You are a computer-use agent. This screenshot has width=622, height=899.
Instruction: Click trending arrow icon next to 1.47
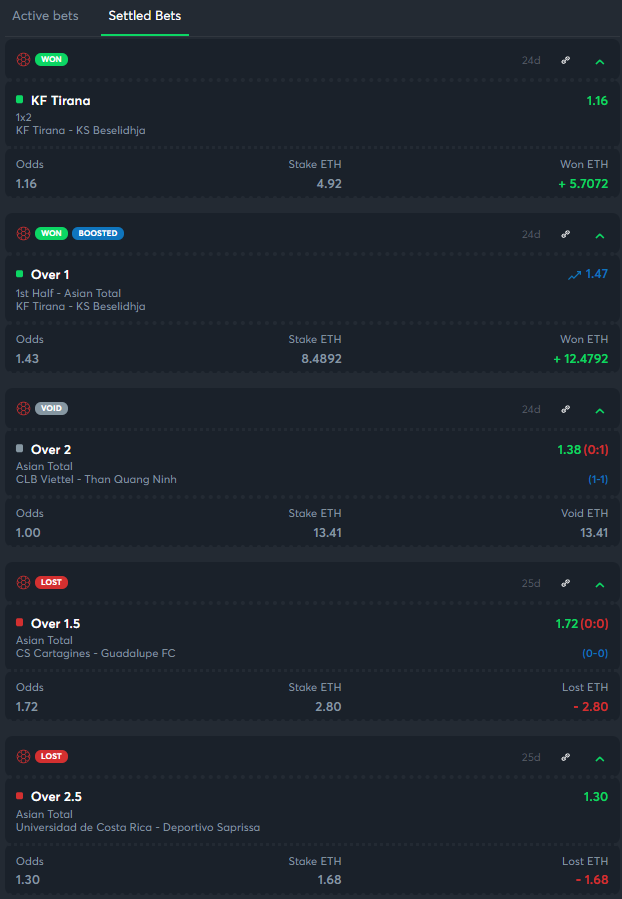[574, 274]
